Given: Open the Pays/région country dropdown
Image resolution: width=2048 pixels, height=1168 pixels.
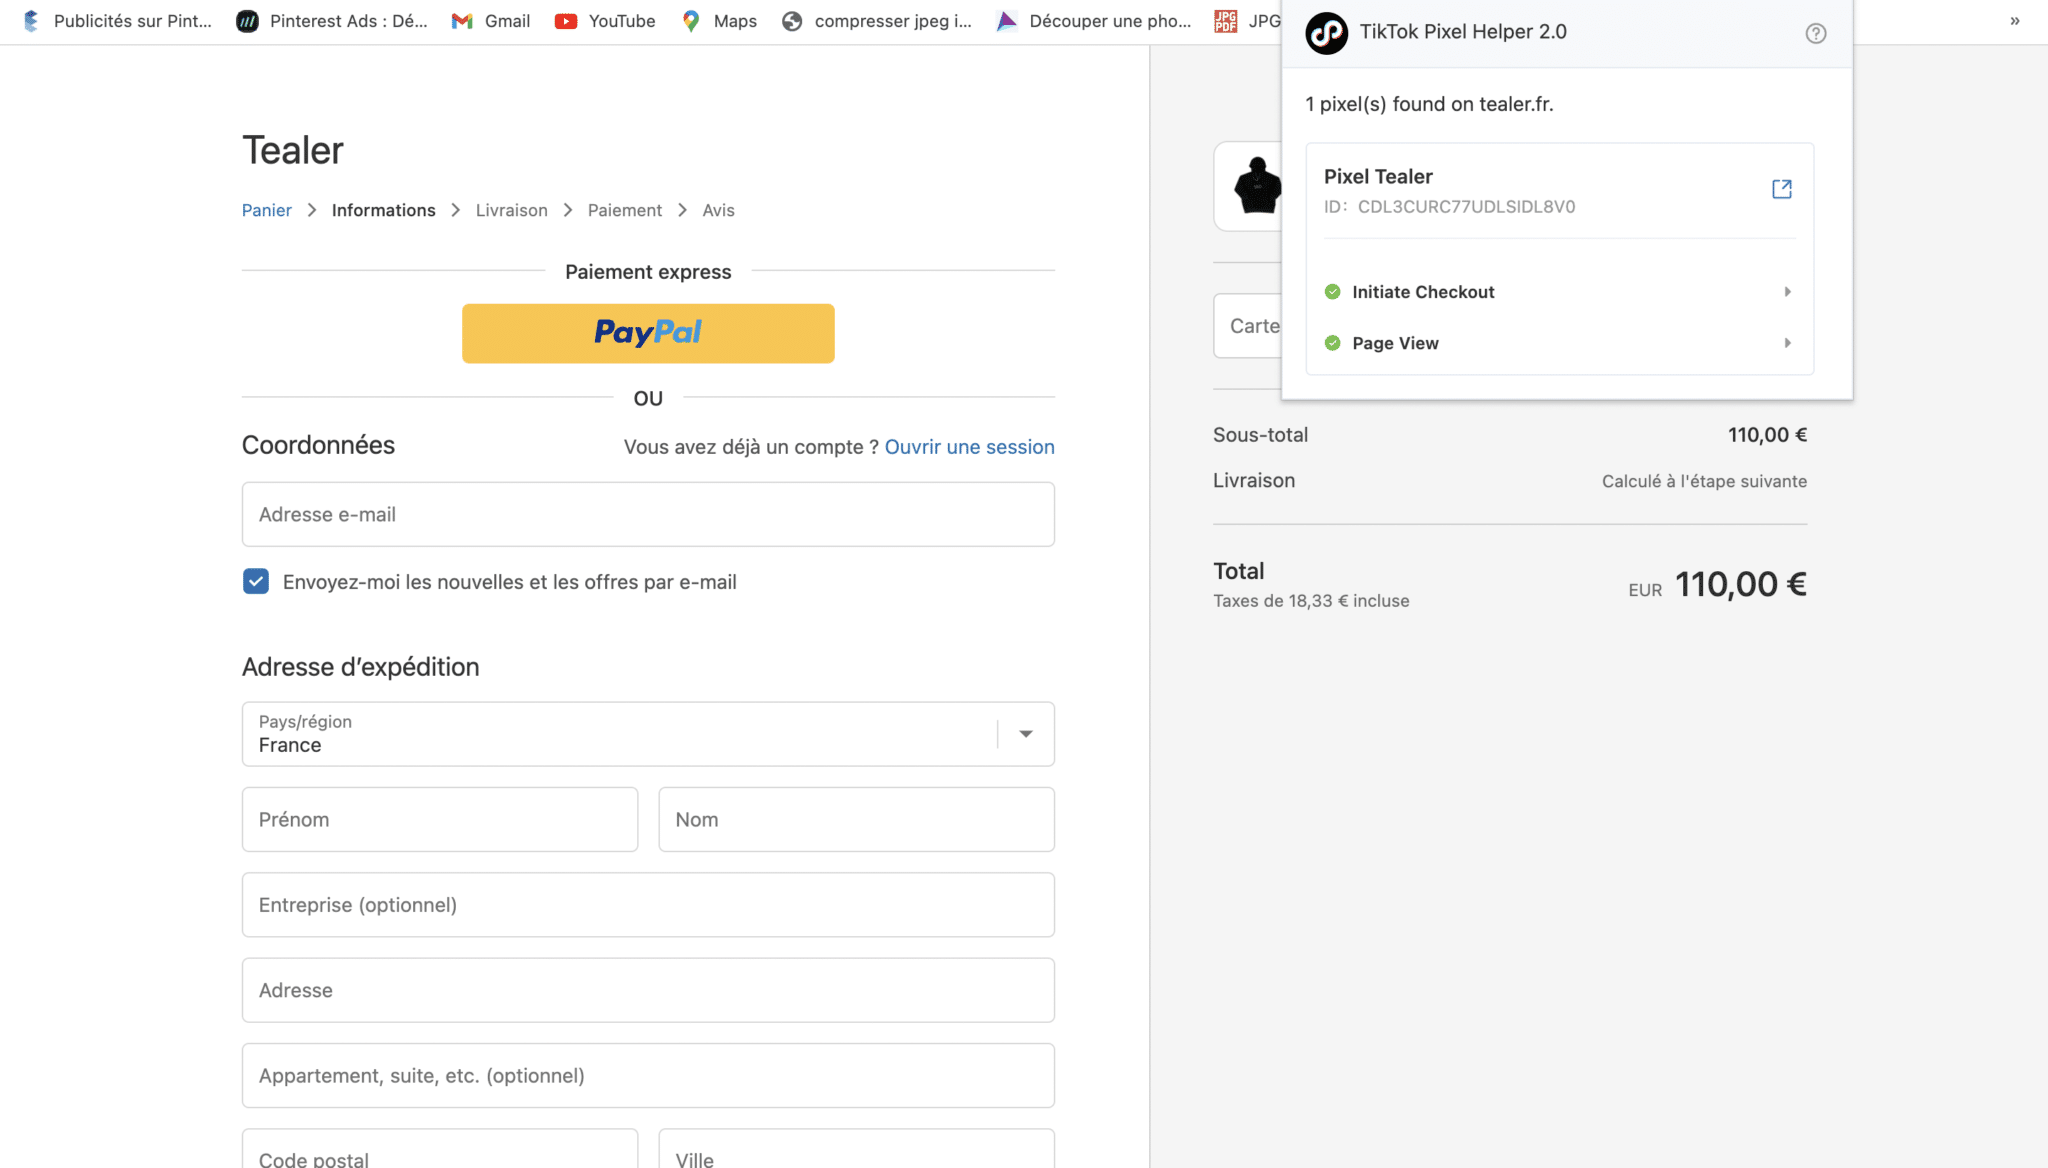Looking at the screenshot, I should pos(1025,734).
